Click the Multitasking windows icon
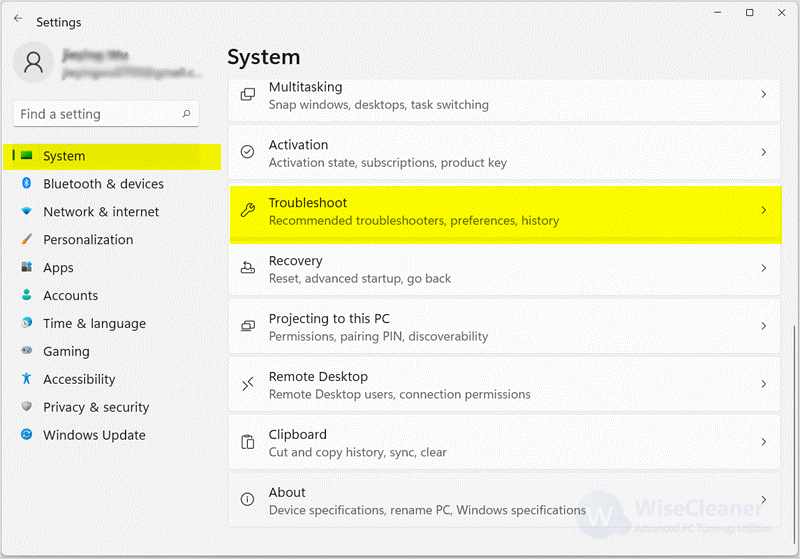This screenshot has width=800, height=559. (248, 94)
